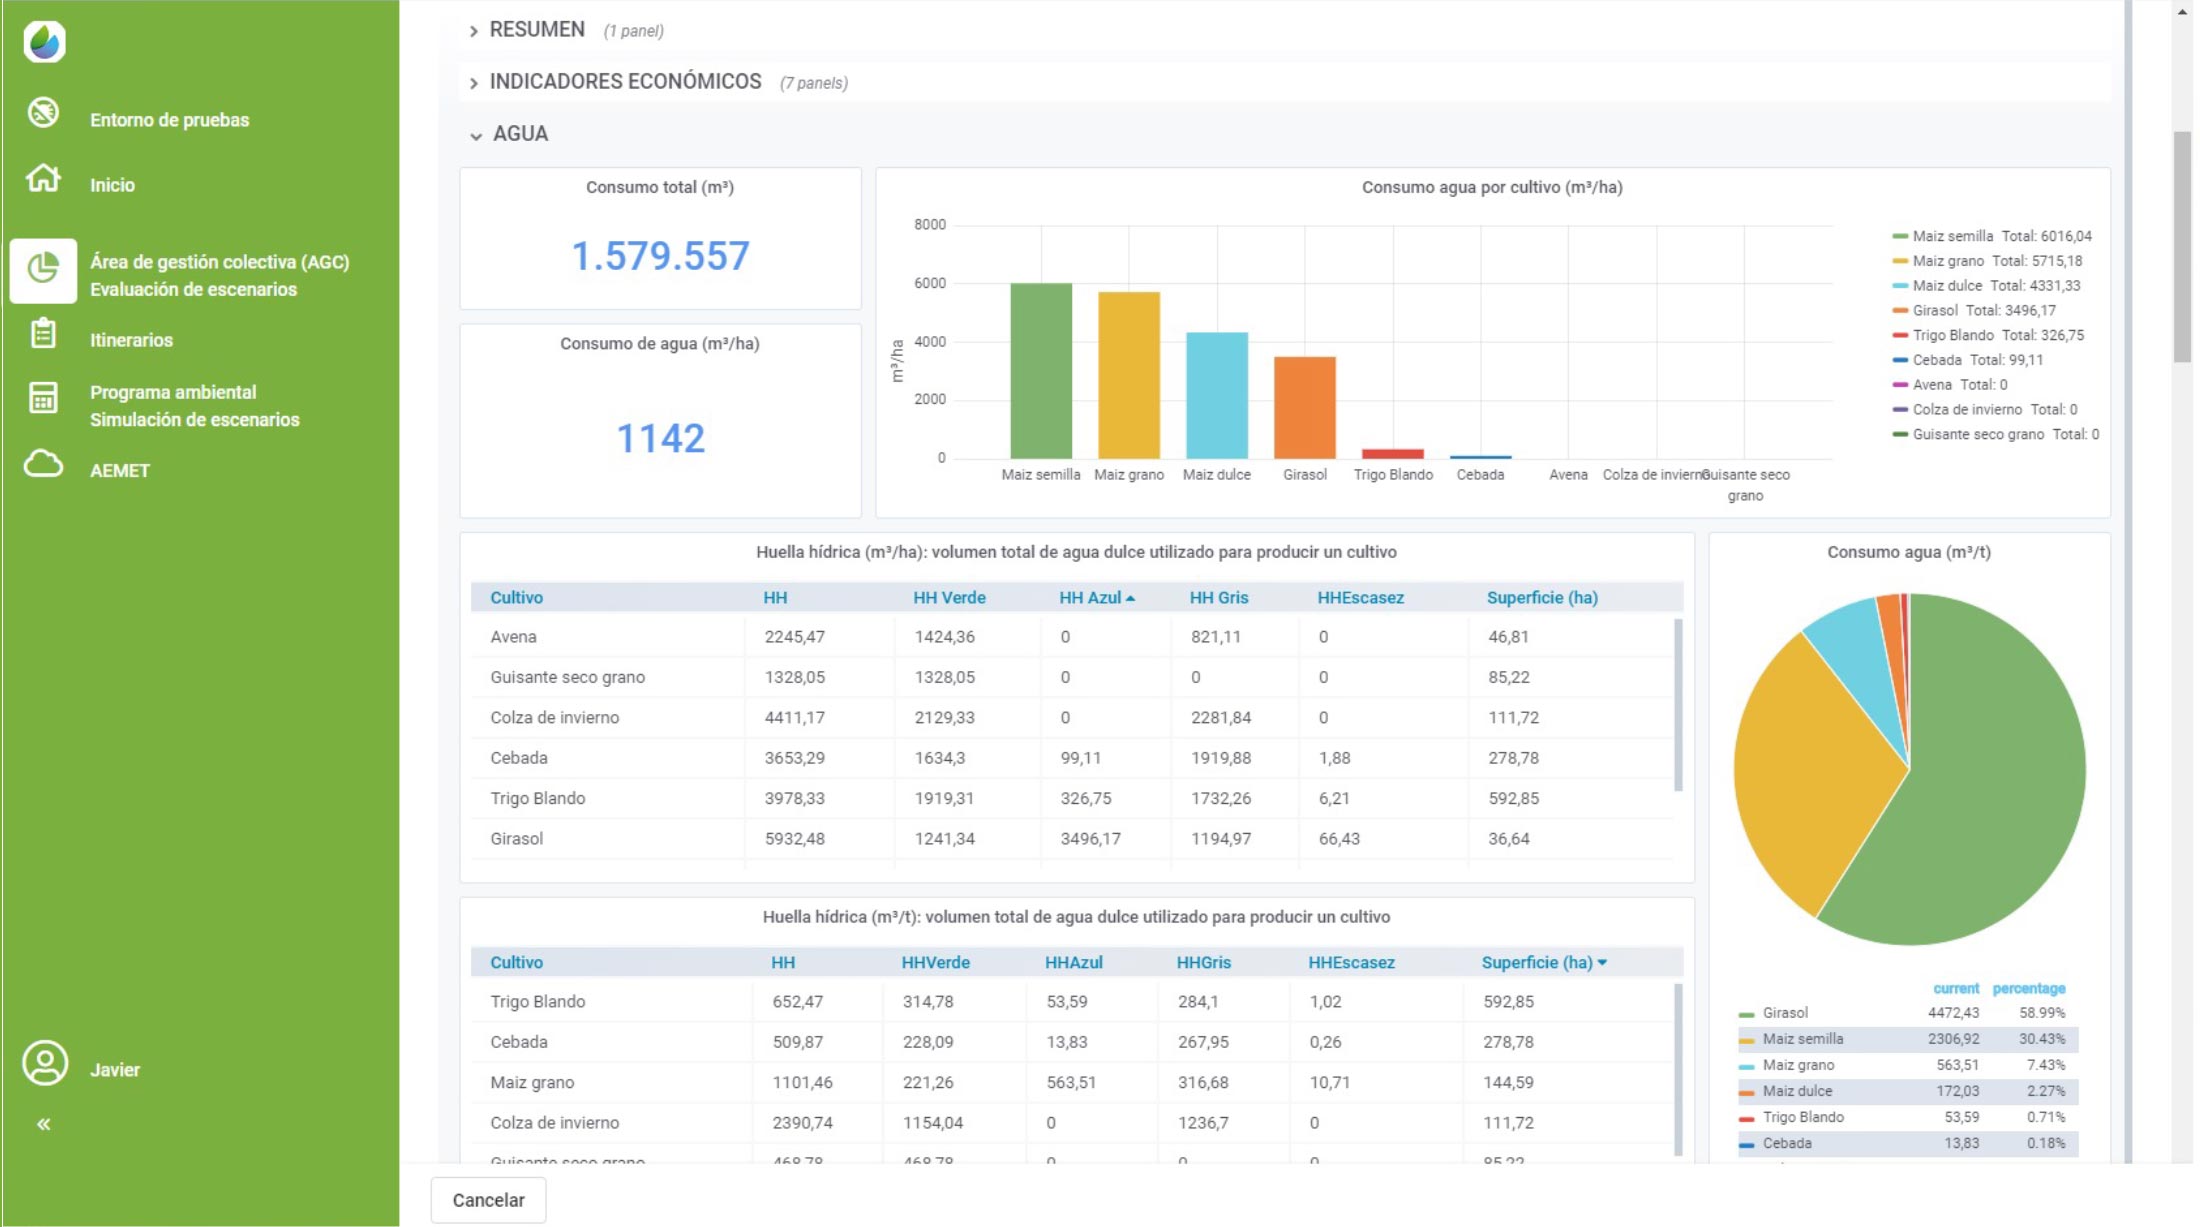Click the Entorno de pruebas icon
This screenshot has width=2200, height=1227.
pyautogui.click(x=43, y=112)
